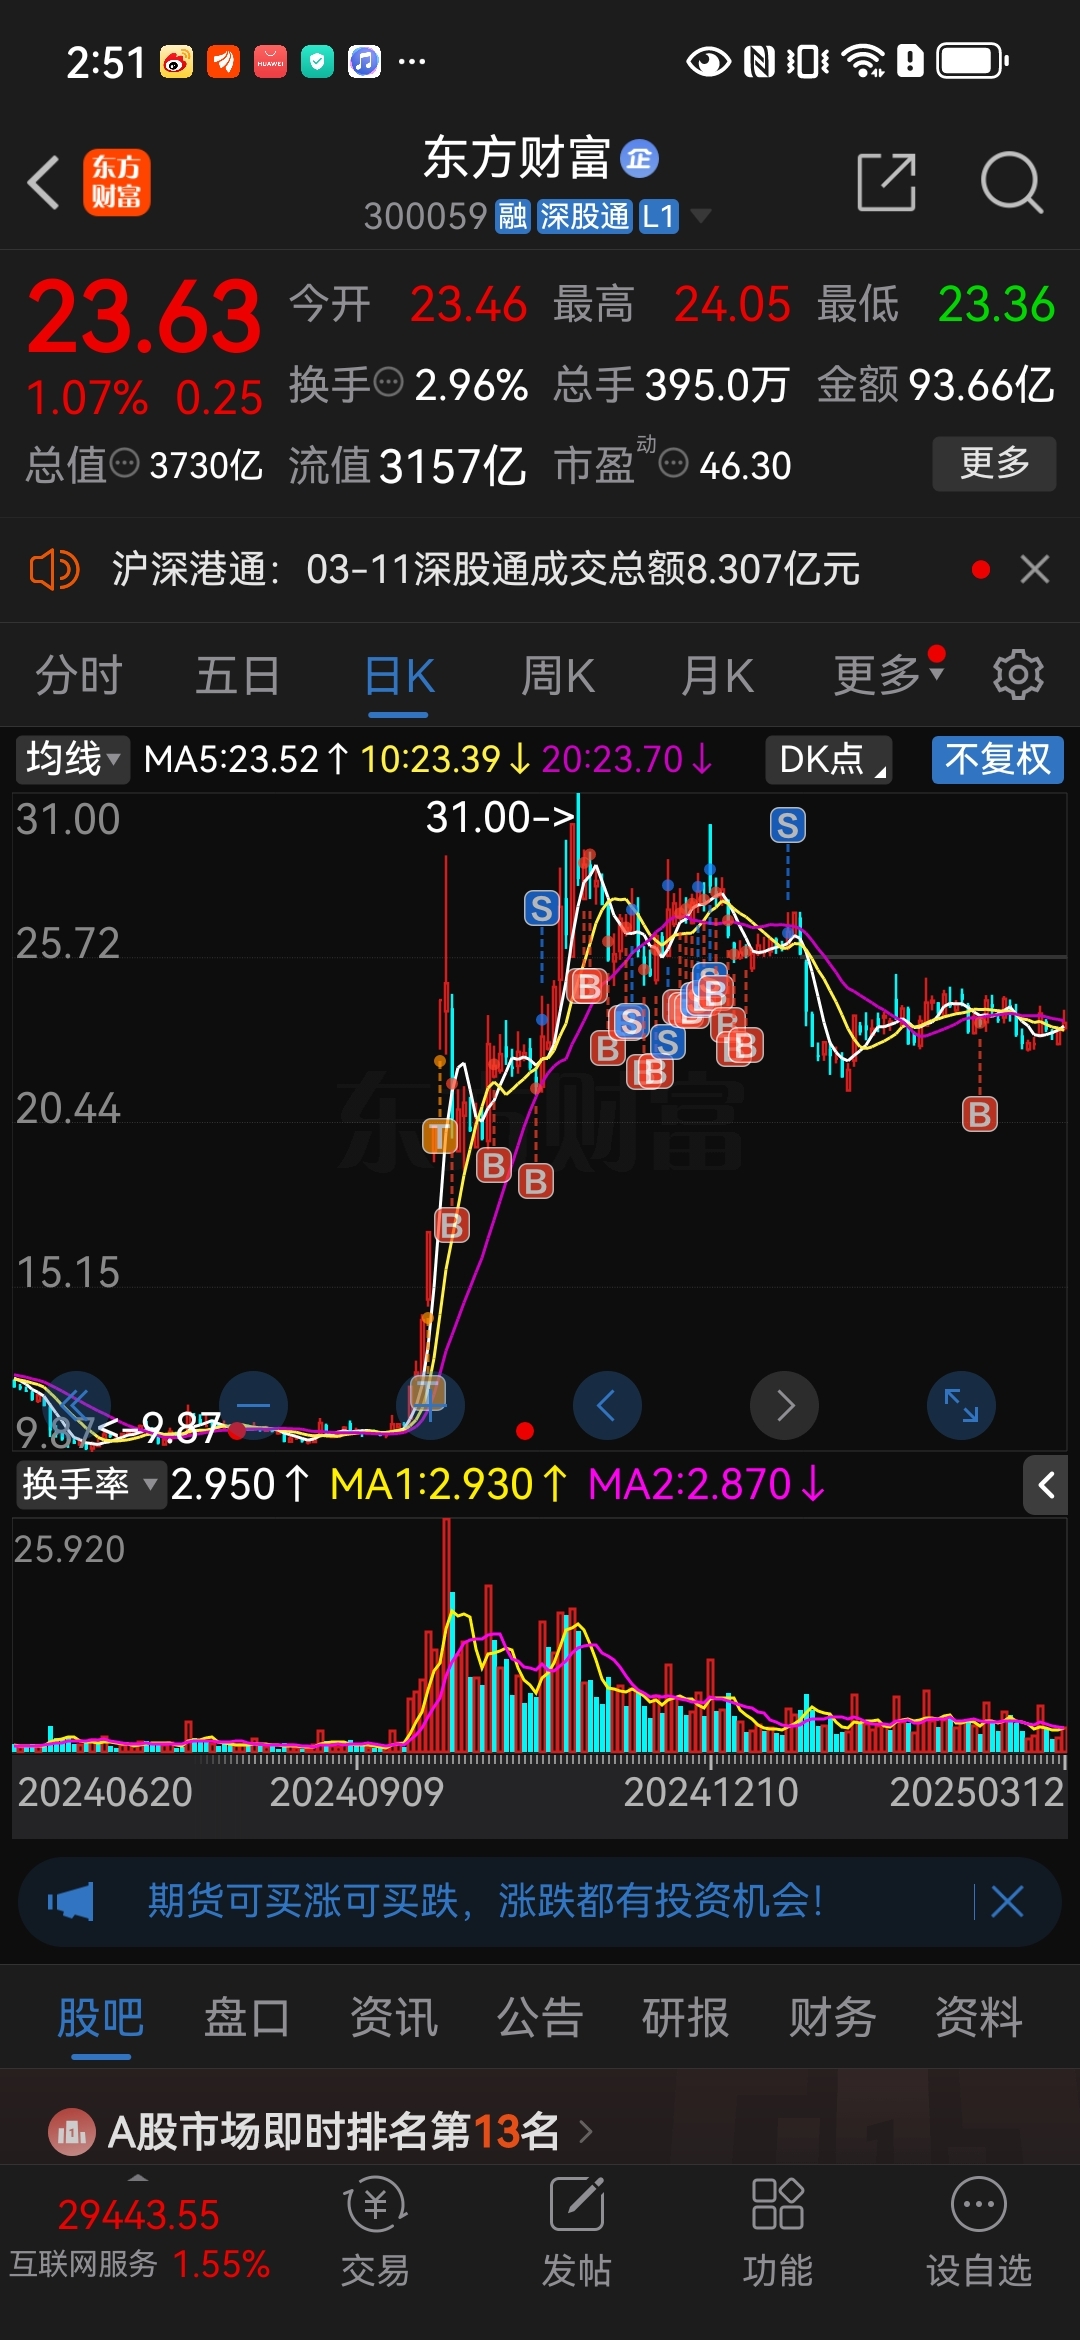Viewport: 1080px width, 2340px height.
Task: Jump to earliest data double-arrow button
Action: pyautogui.click(x=76, y=1405)
